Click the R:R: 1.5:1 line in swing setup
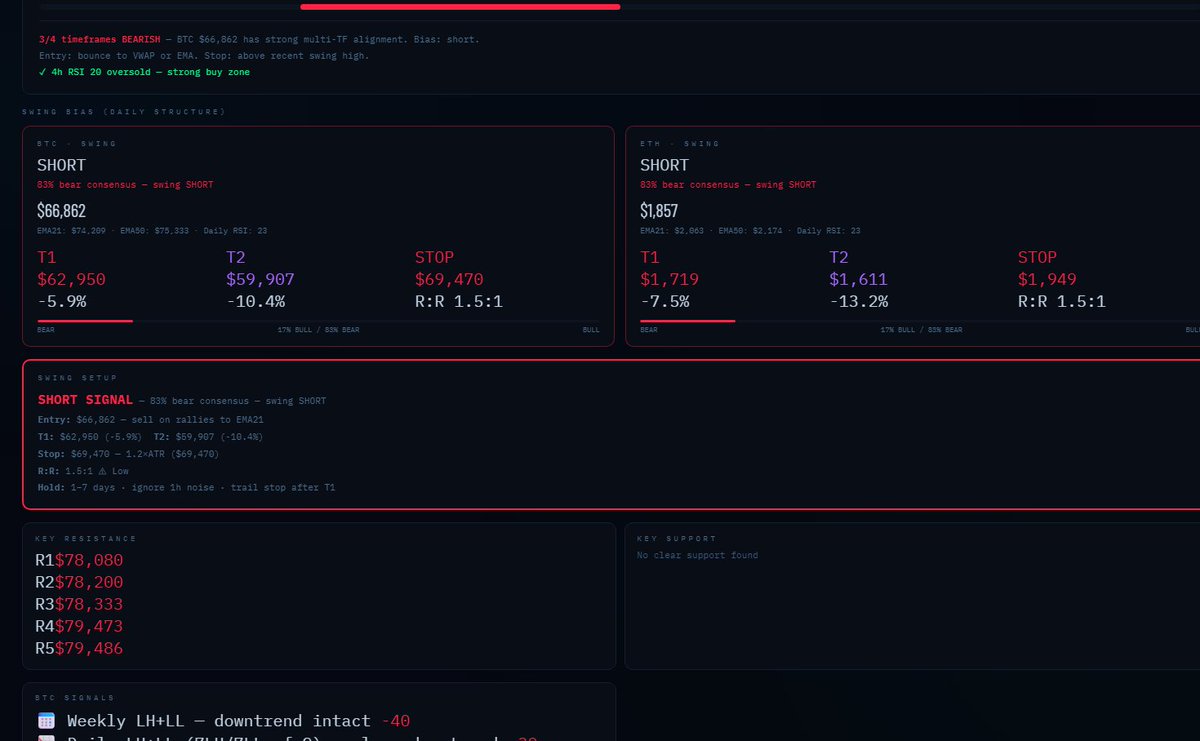The height and width of the screenshot is (741, 1200). (x=83, y=471)
